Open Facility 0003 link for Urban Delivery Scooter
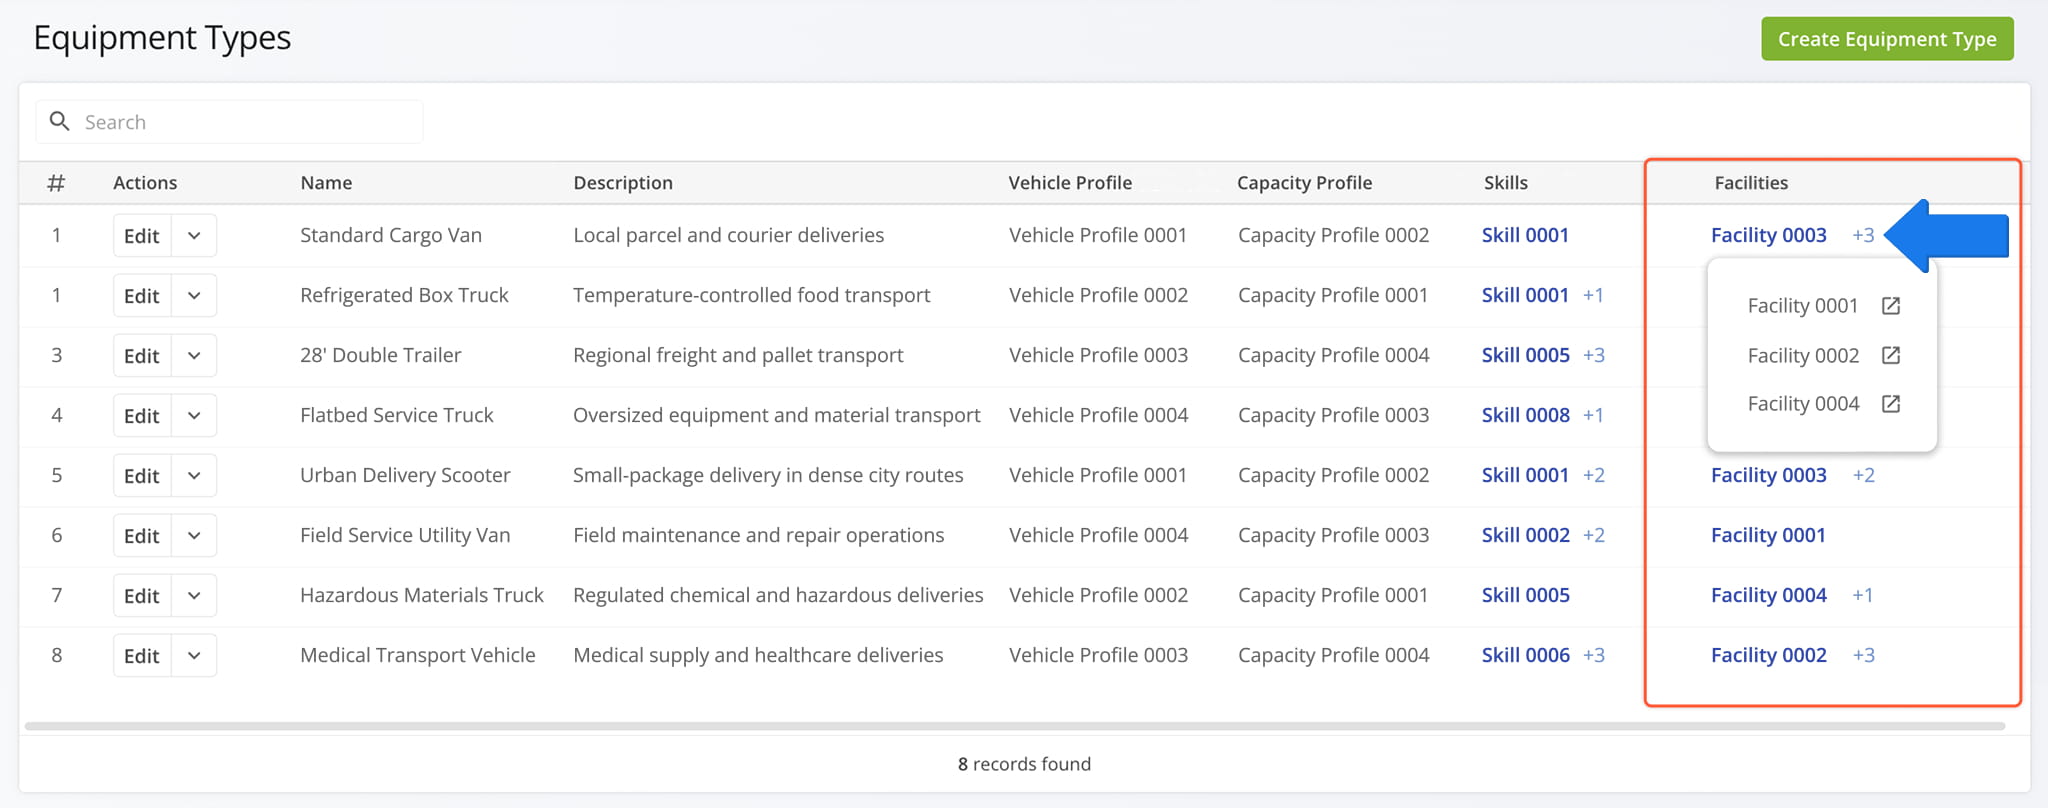2048x808 pixels. [1768, 475]
